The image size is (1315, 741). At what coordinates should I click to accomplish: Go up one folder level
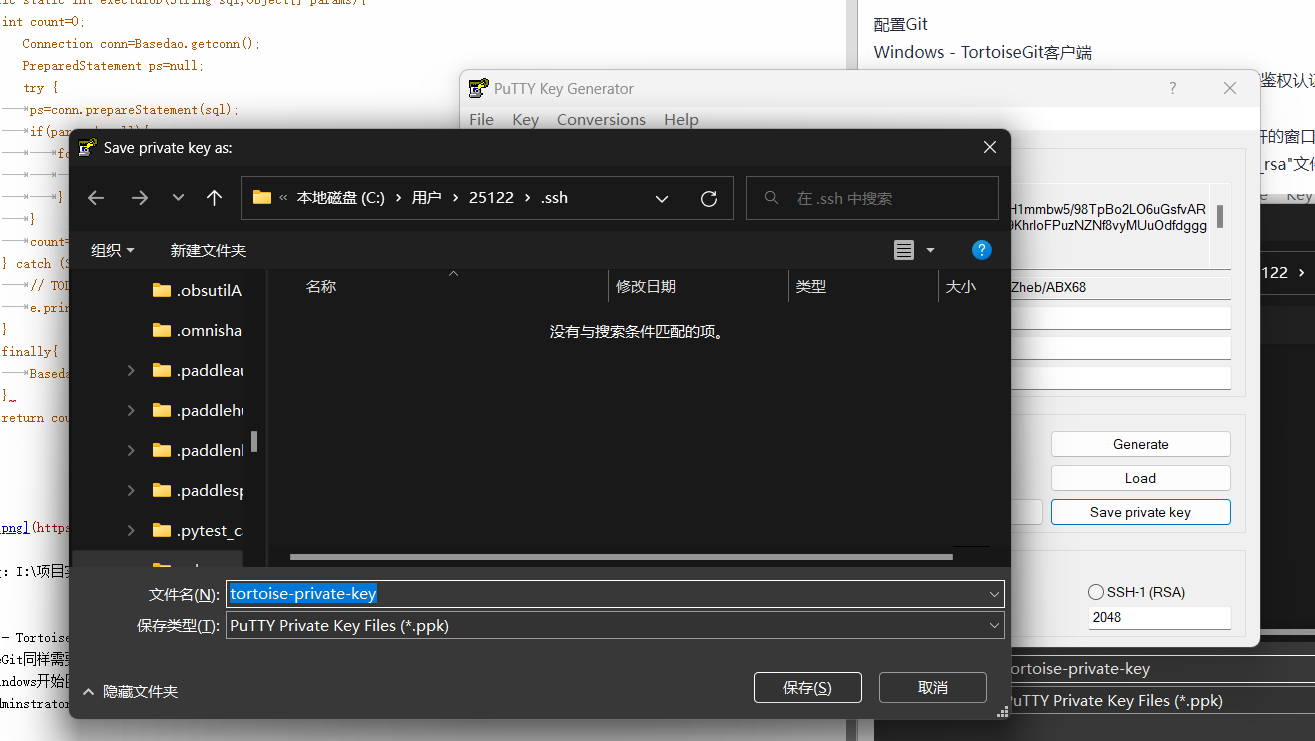pyautogui.click(x=214, y=198)
